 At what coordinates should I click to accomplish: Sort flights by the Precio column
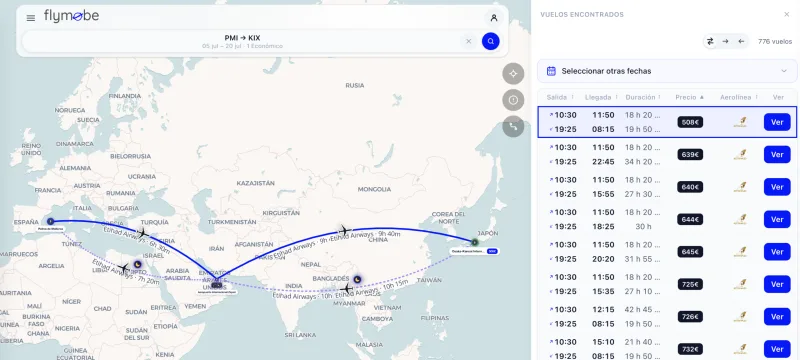[690, 97]
